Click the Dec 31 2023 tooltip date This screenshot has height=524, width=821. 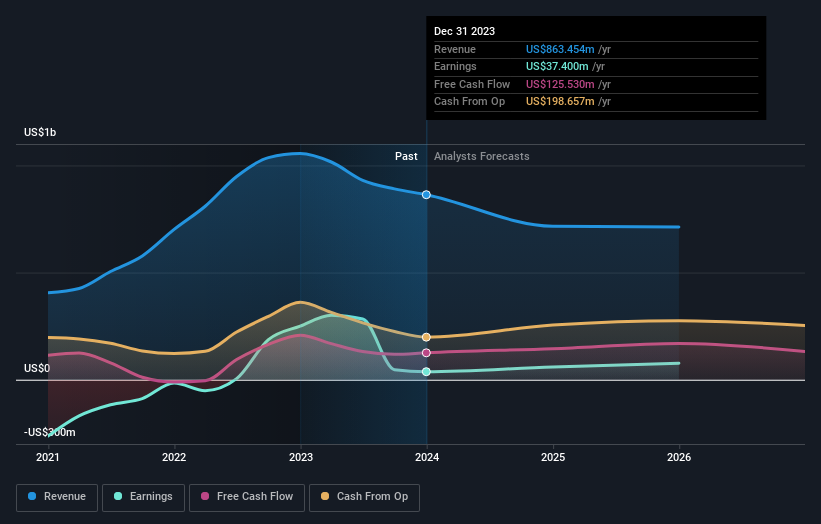click(x=464, y=31)
